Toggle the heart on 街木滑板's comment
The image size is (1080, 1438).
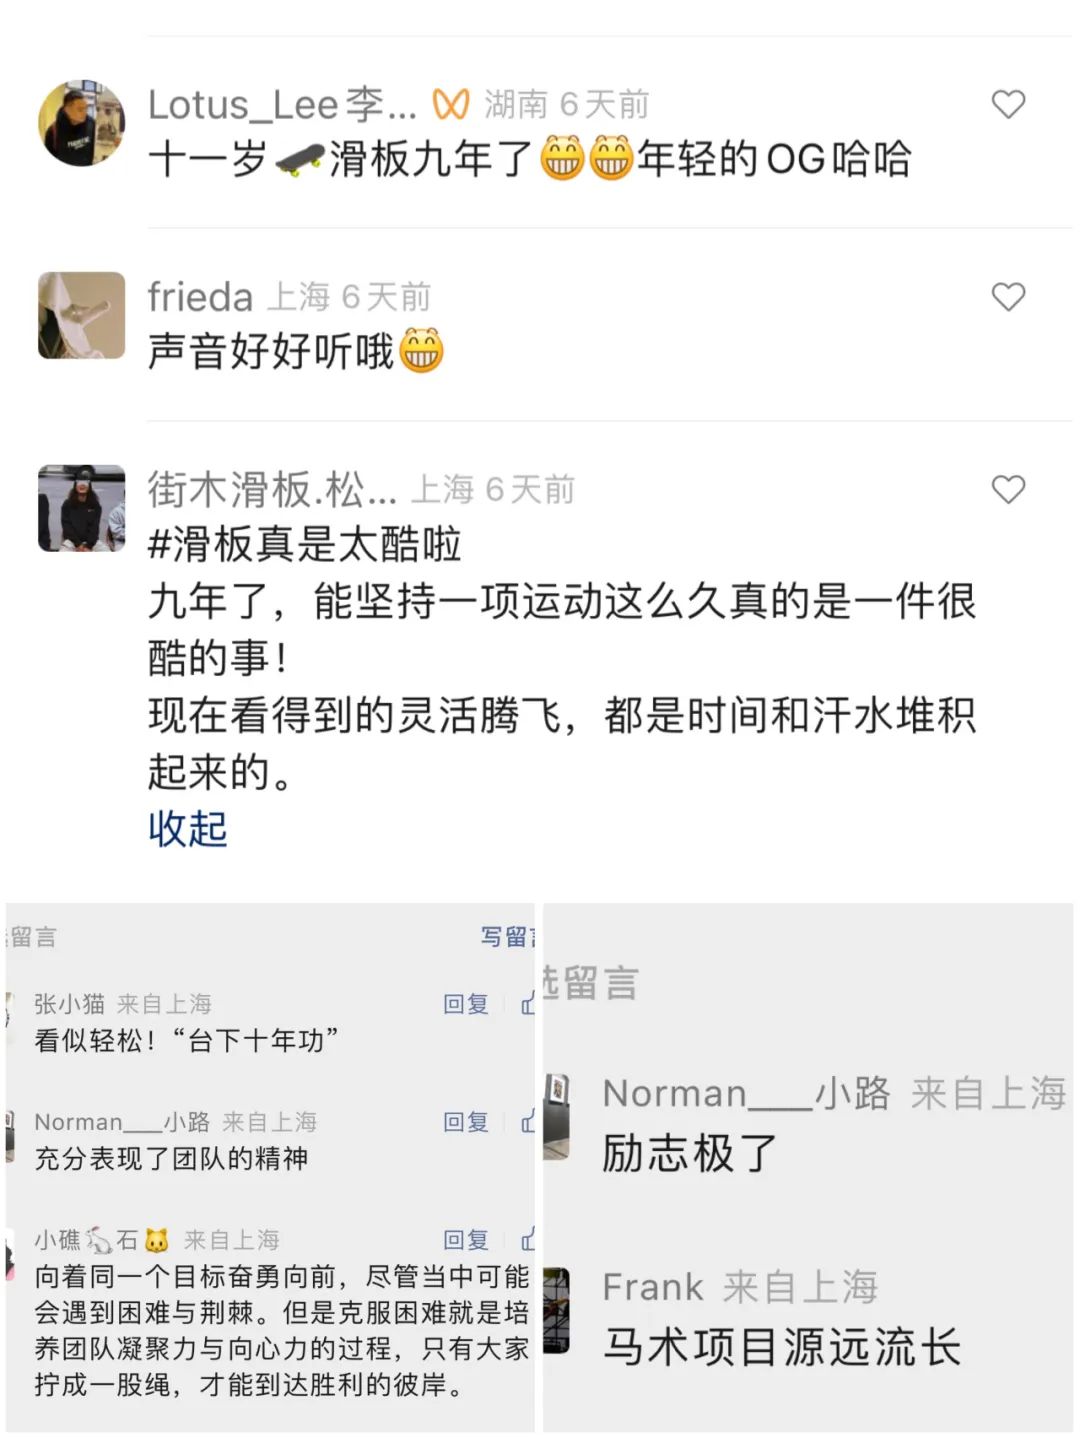(1008, 490)
